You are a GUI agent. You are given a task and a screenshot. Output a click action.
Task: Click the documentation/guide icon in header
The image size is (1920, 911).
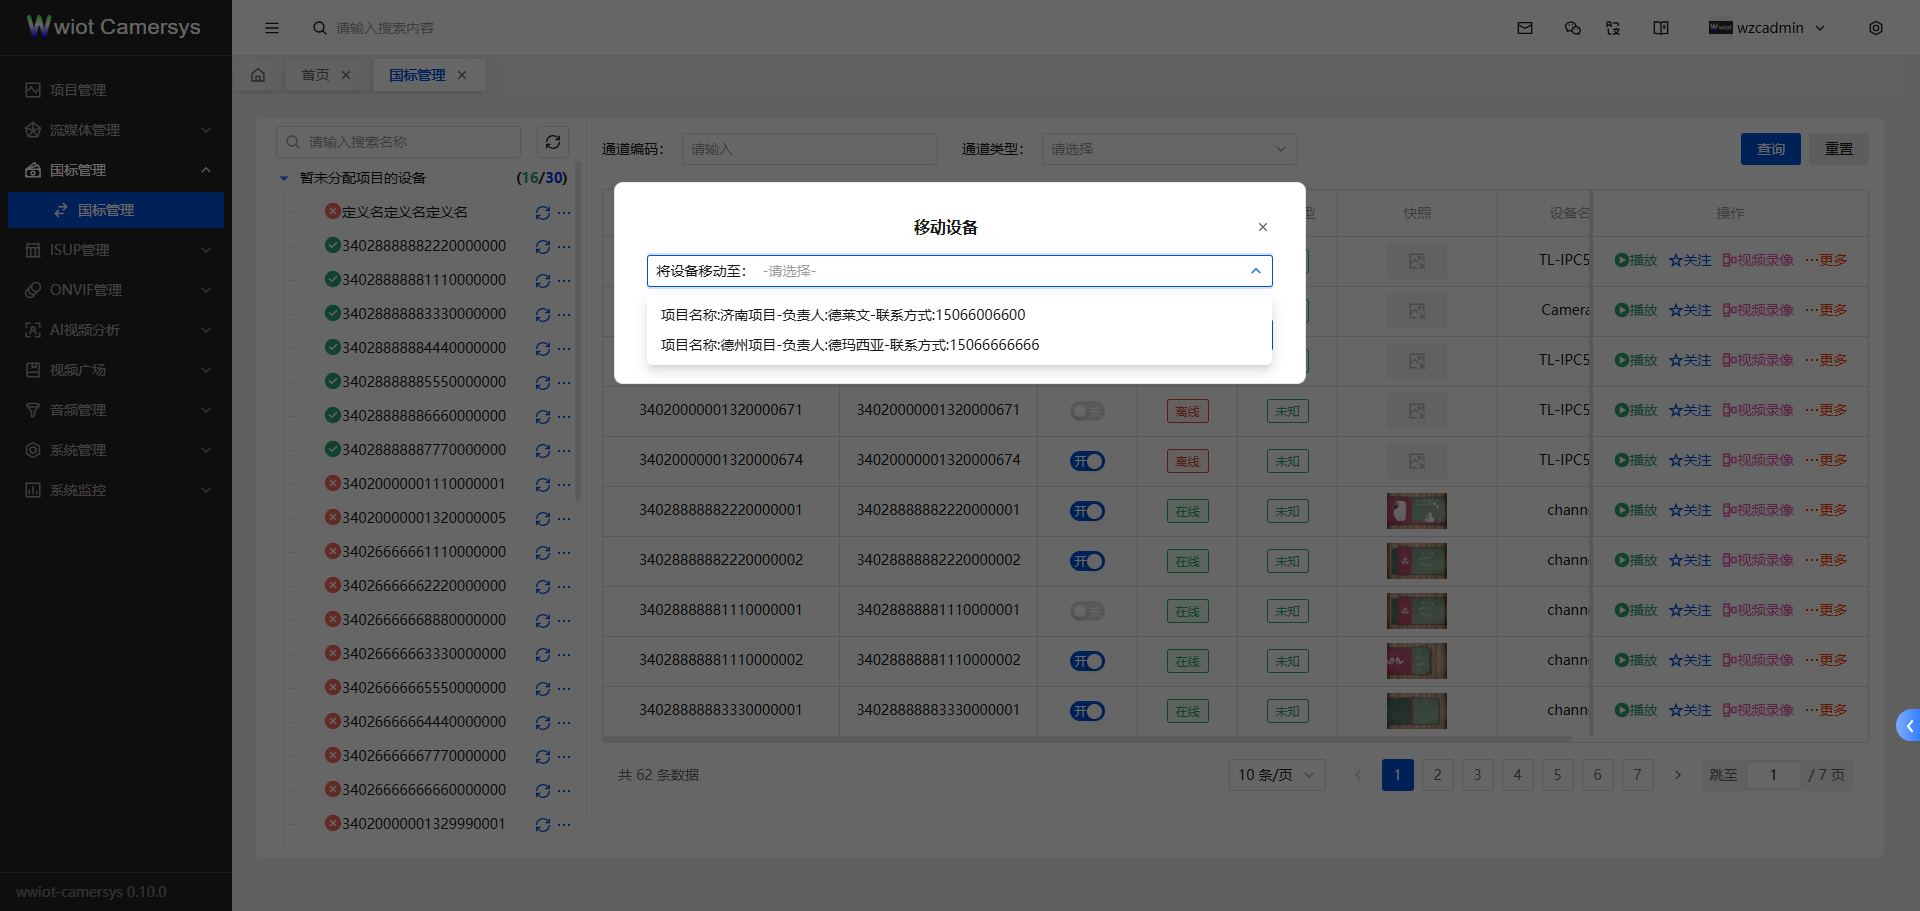click(1660, 28)
